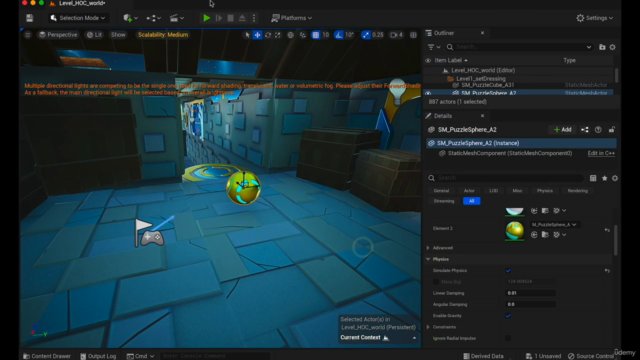640x360 pixels.
Task: Select the All filter tab
Action: click(x=471, y=201)
